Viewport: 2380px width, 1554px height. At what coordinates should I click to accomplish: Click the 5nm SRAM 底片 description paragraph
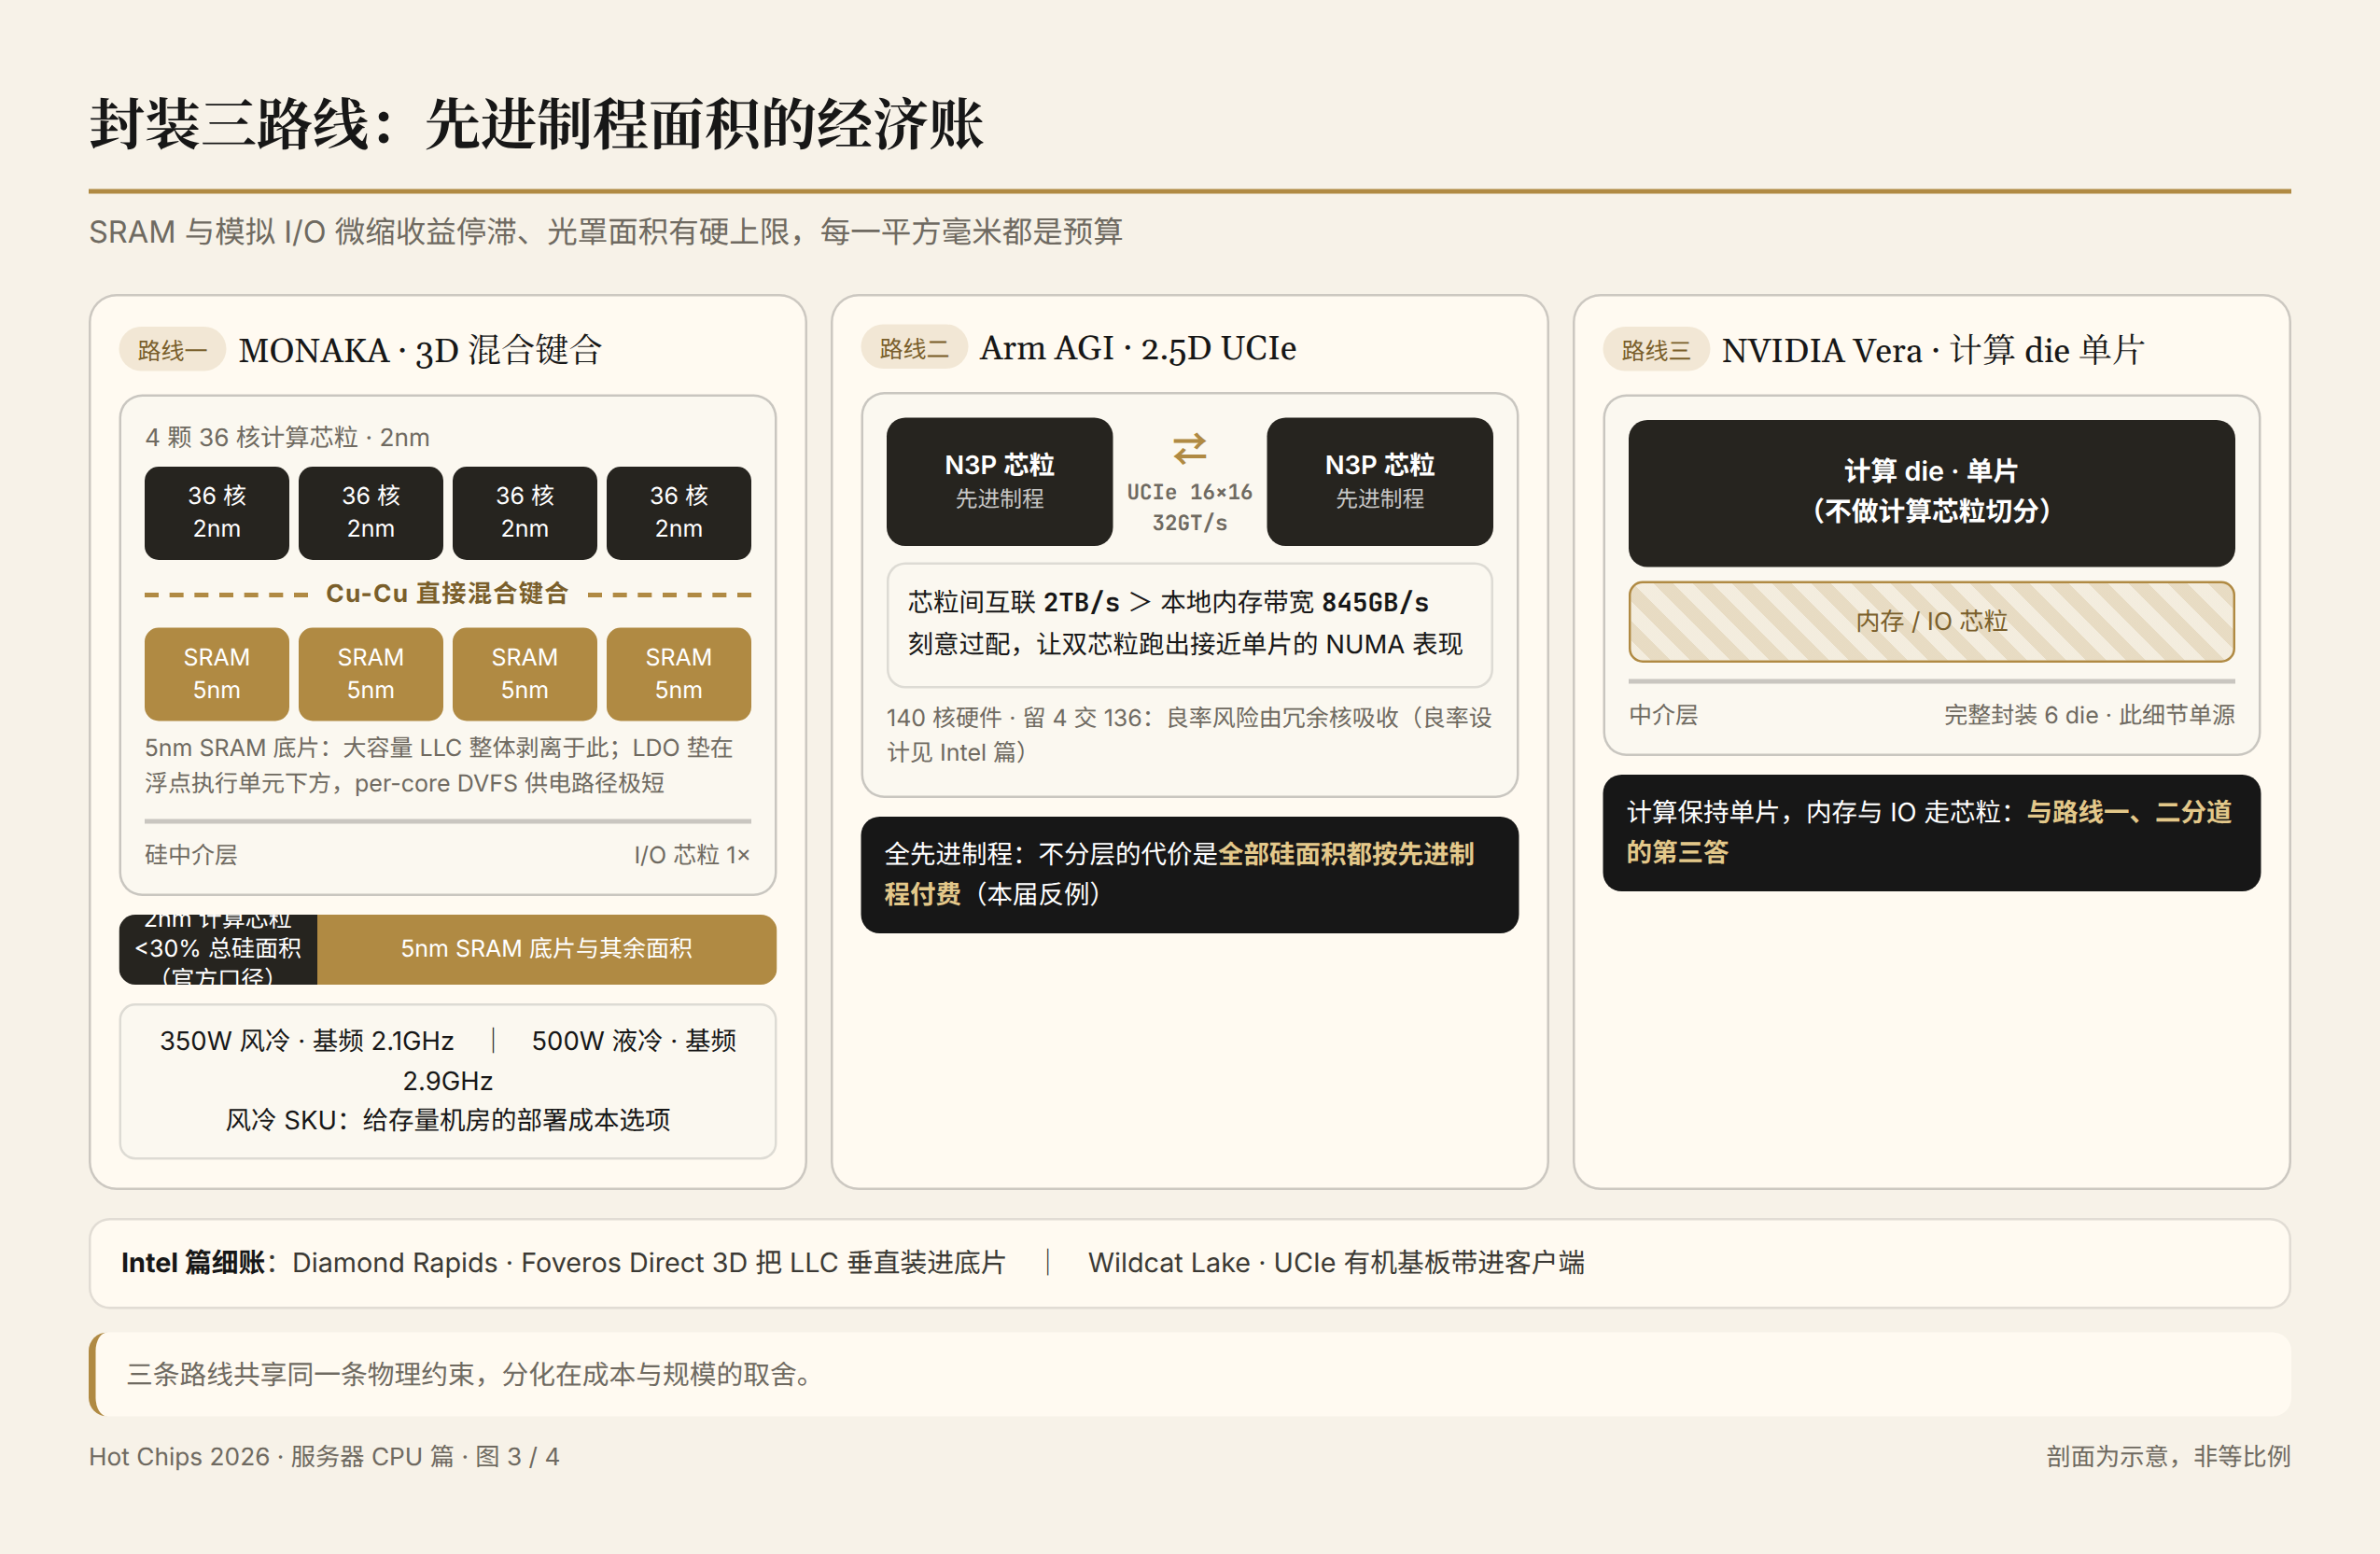coord(439,765)
